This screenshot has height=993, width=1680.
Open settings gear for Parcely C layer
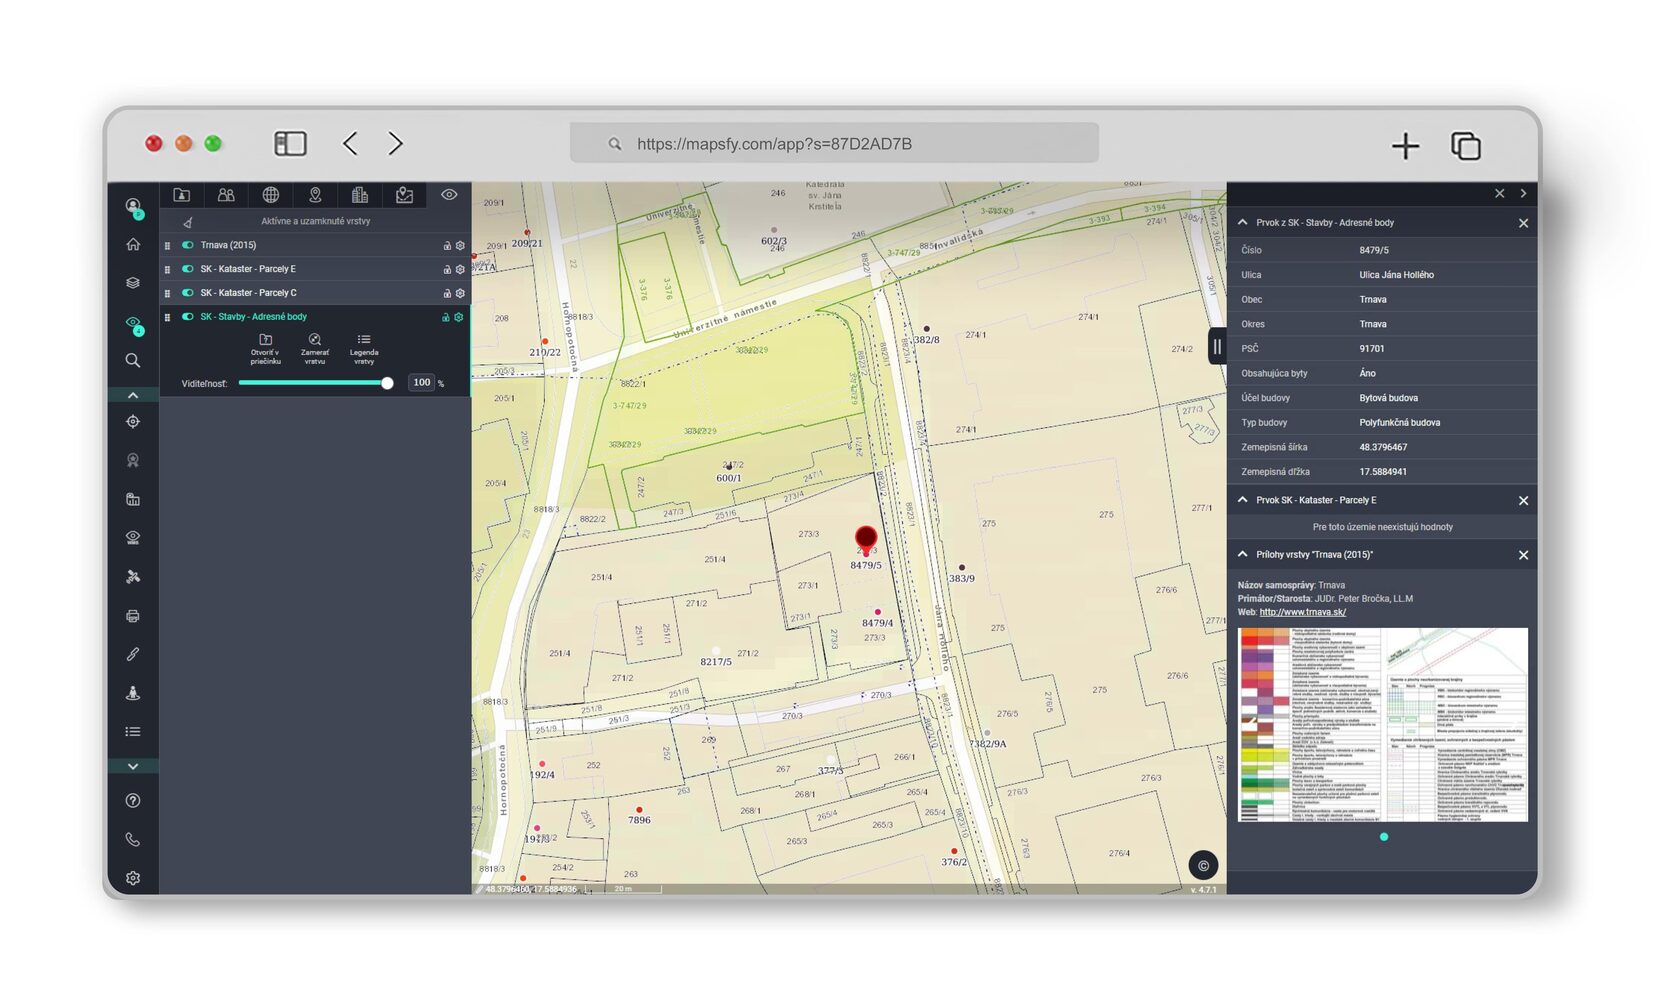460,293
